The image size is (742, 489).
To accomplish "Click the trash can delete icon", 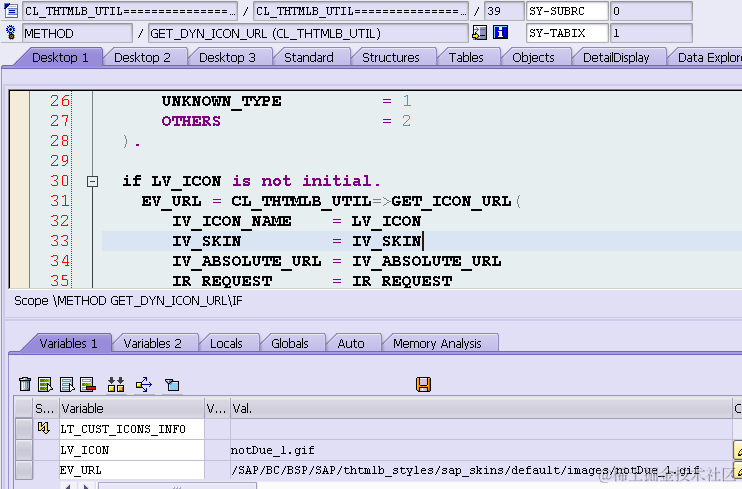I will pyautogui.click(x=25, y=384).
